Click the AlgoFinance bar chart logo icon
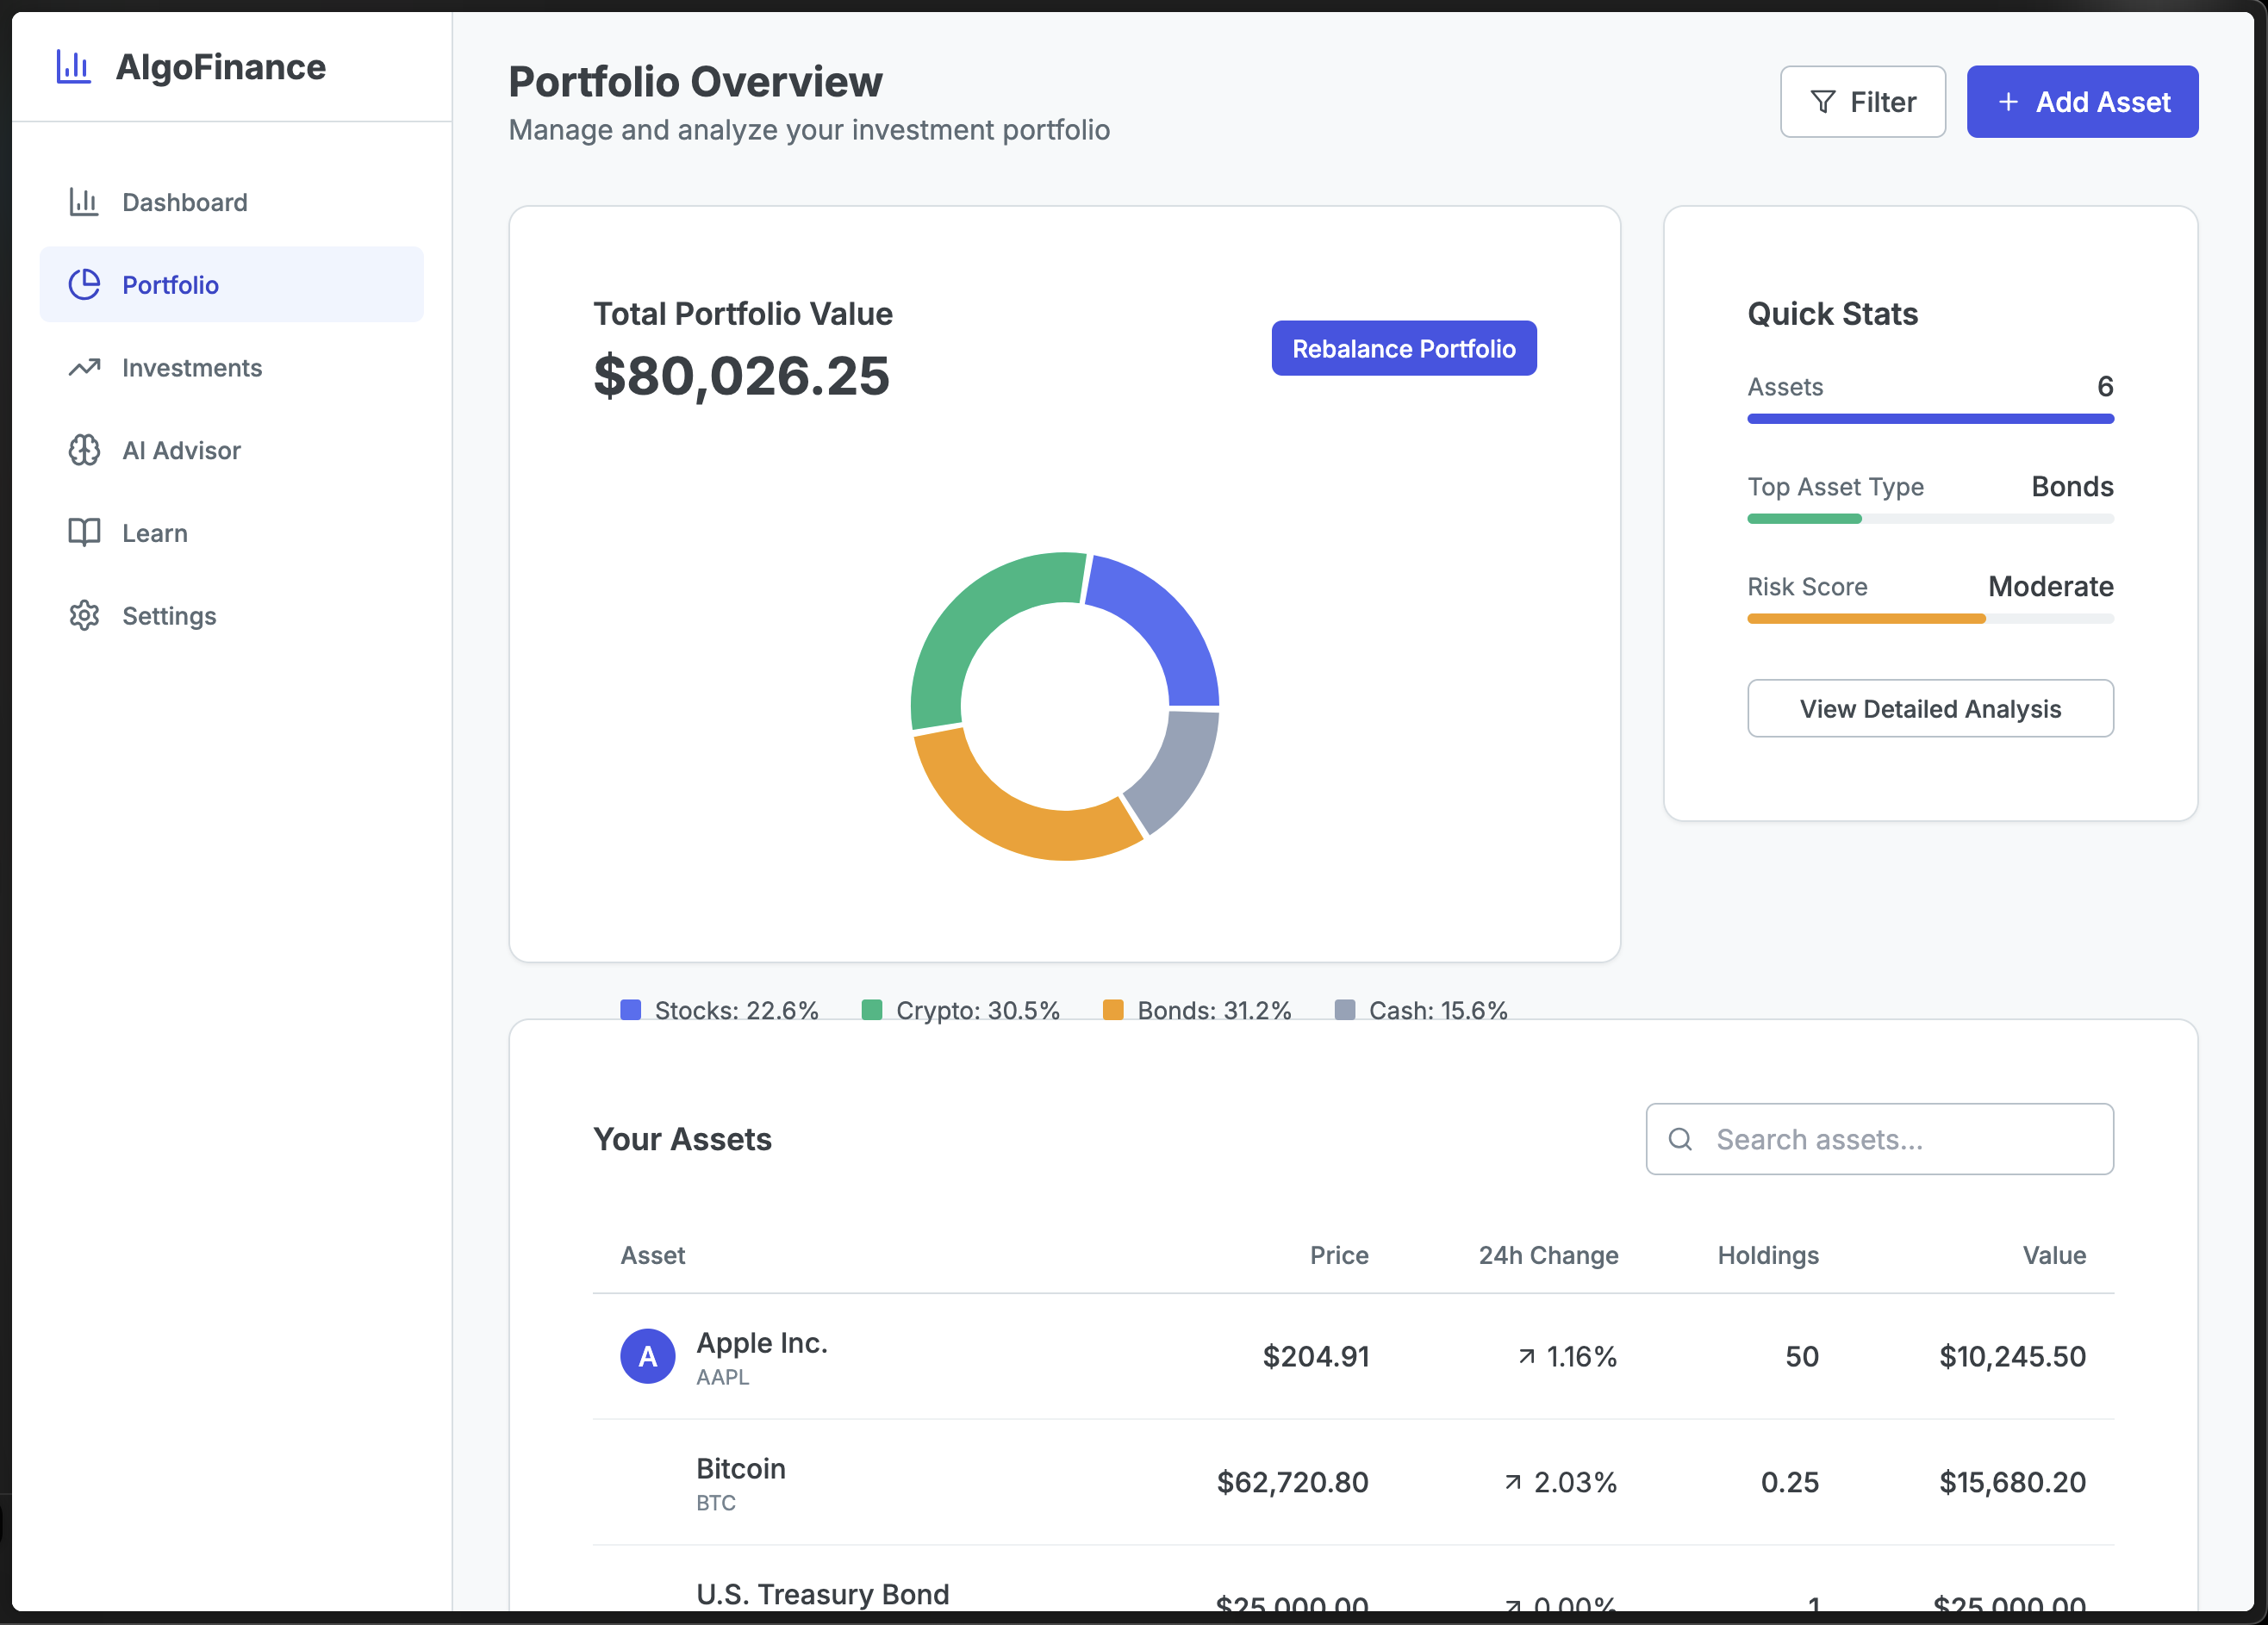 tap(73, 67)
